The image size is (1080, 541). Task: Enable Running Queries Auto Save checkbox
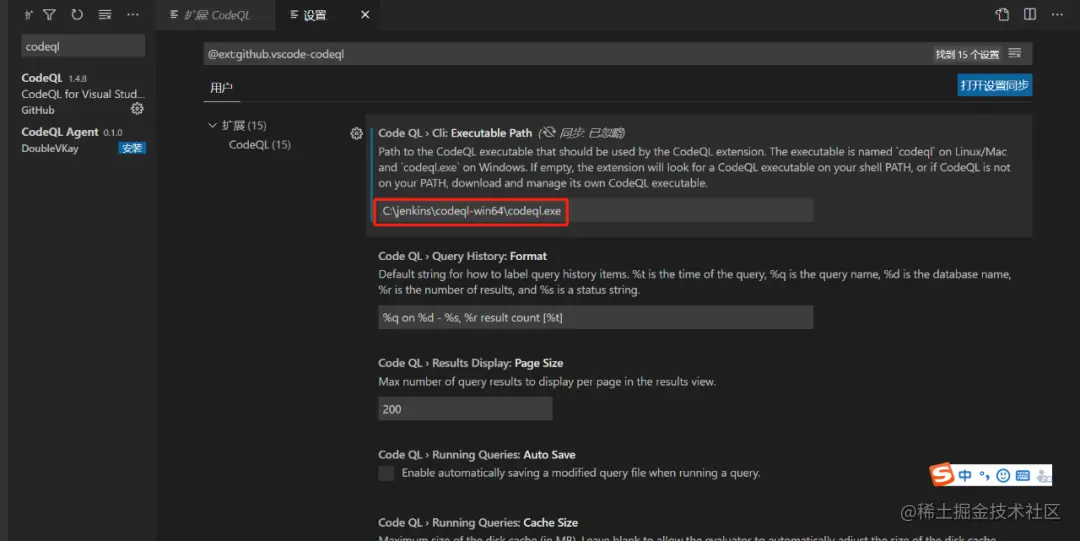coord(386,473)
